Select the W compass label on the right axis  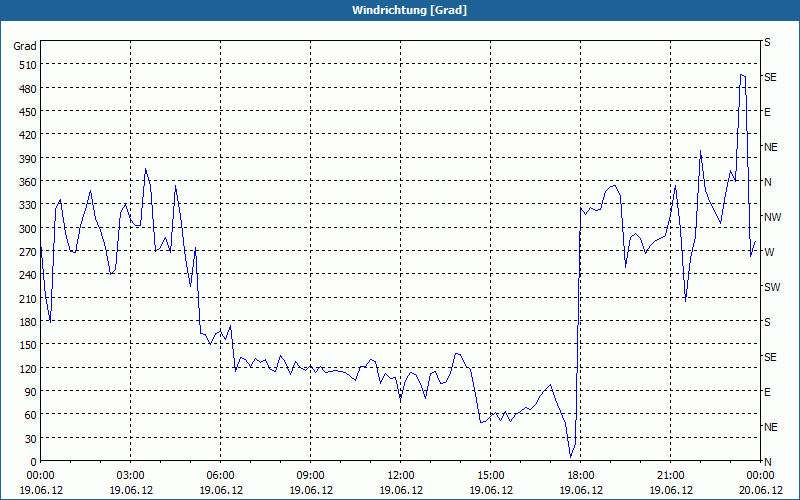[769, 252]
